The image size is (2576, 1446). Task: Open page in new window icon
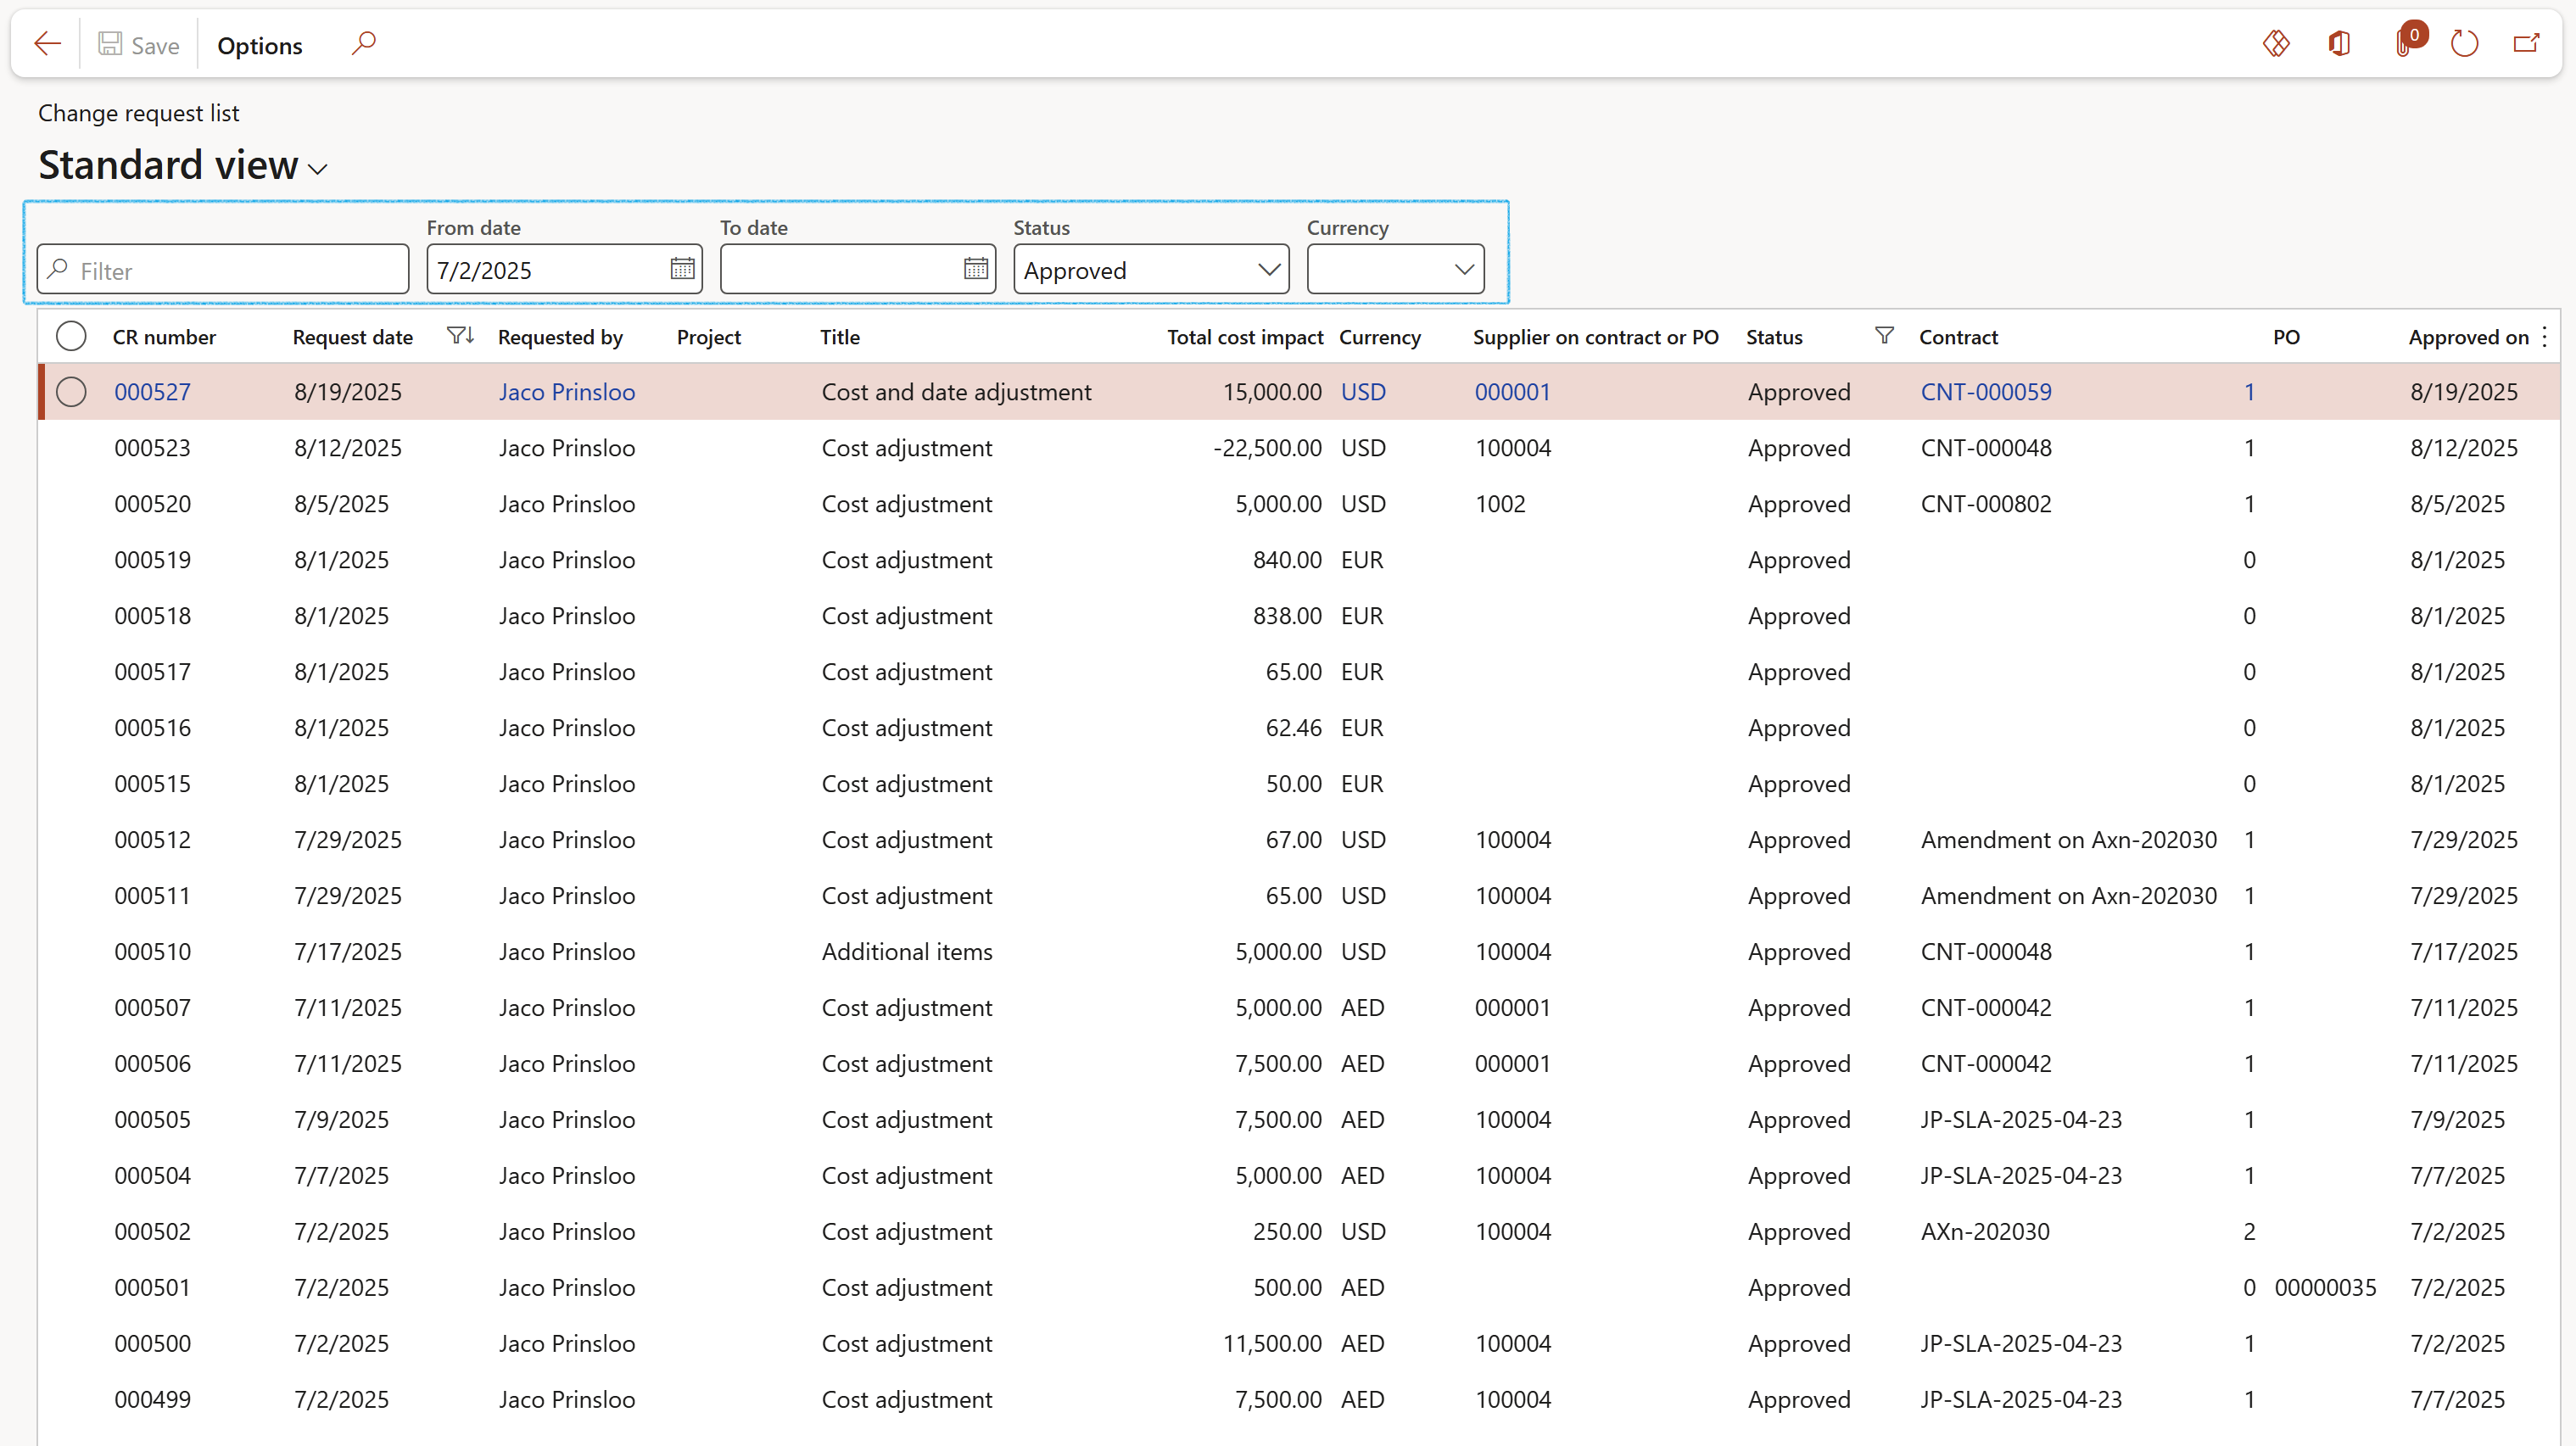(2526, 44)
